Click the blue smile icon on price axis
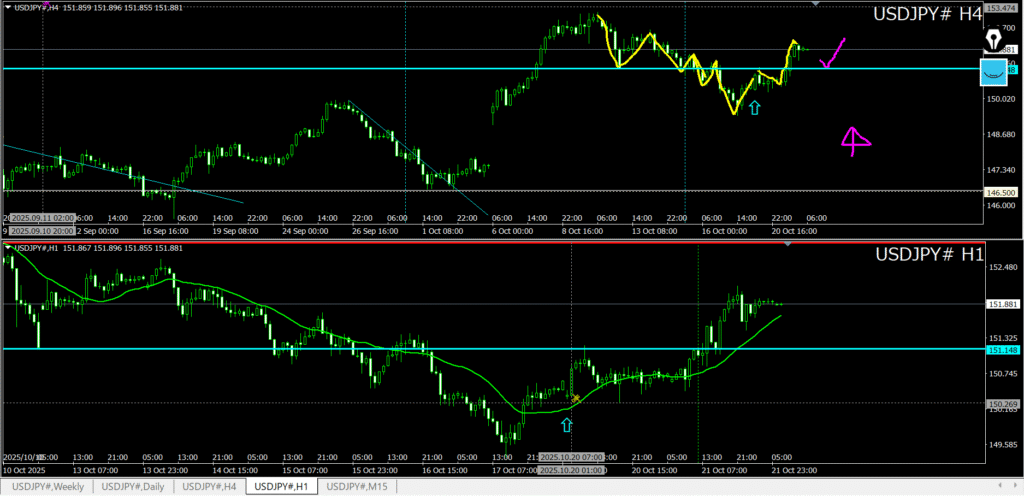 coord(993,72)
